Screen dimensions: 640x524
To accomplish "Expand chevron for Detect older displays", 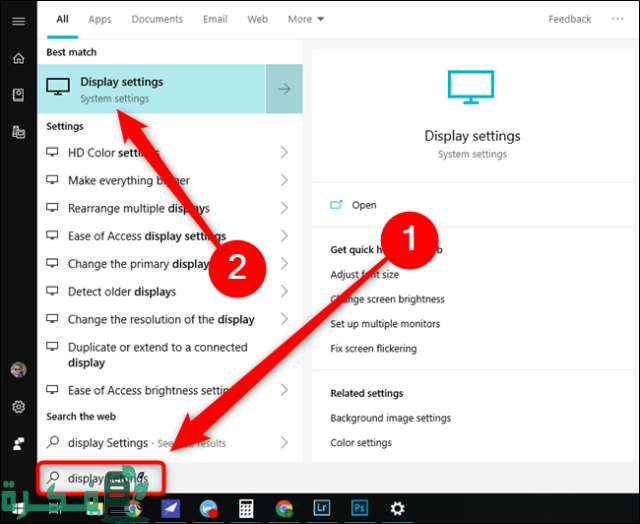I will tap(284, 292).
